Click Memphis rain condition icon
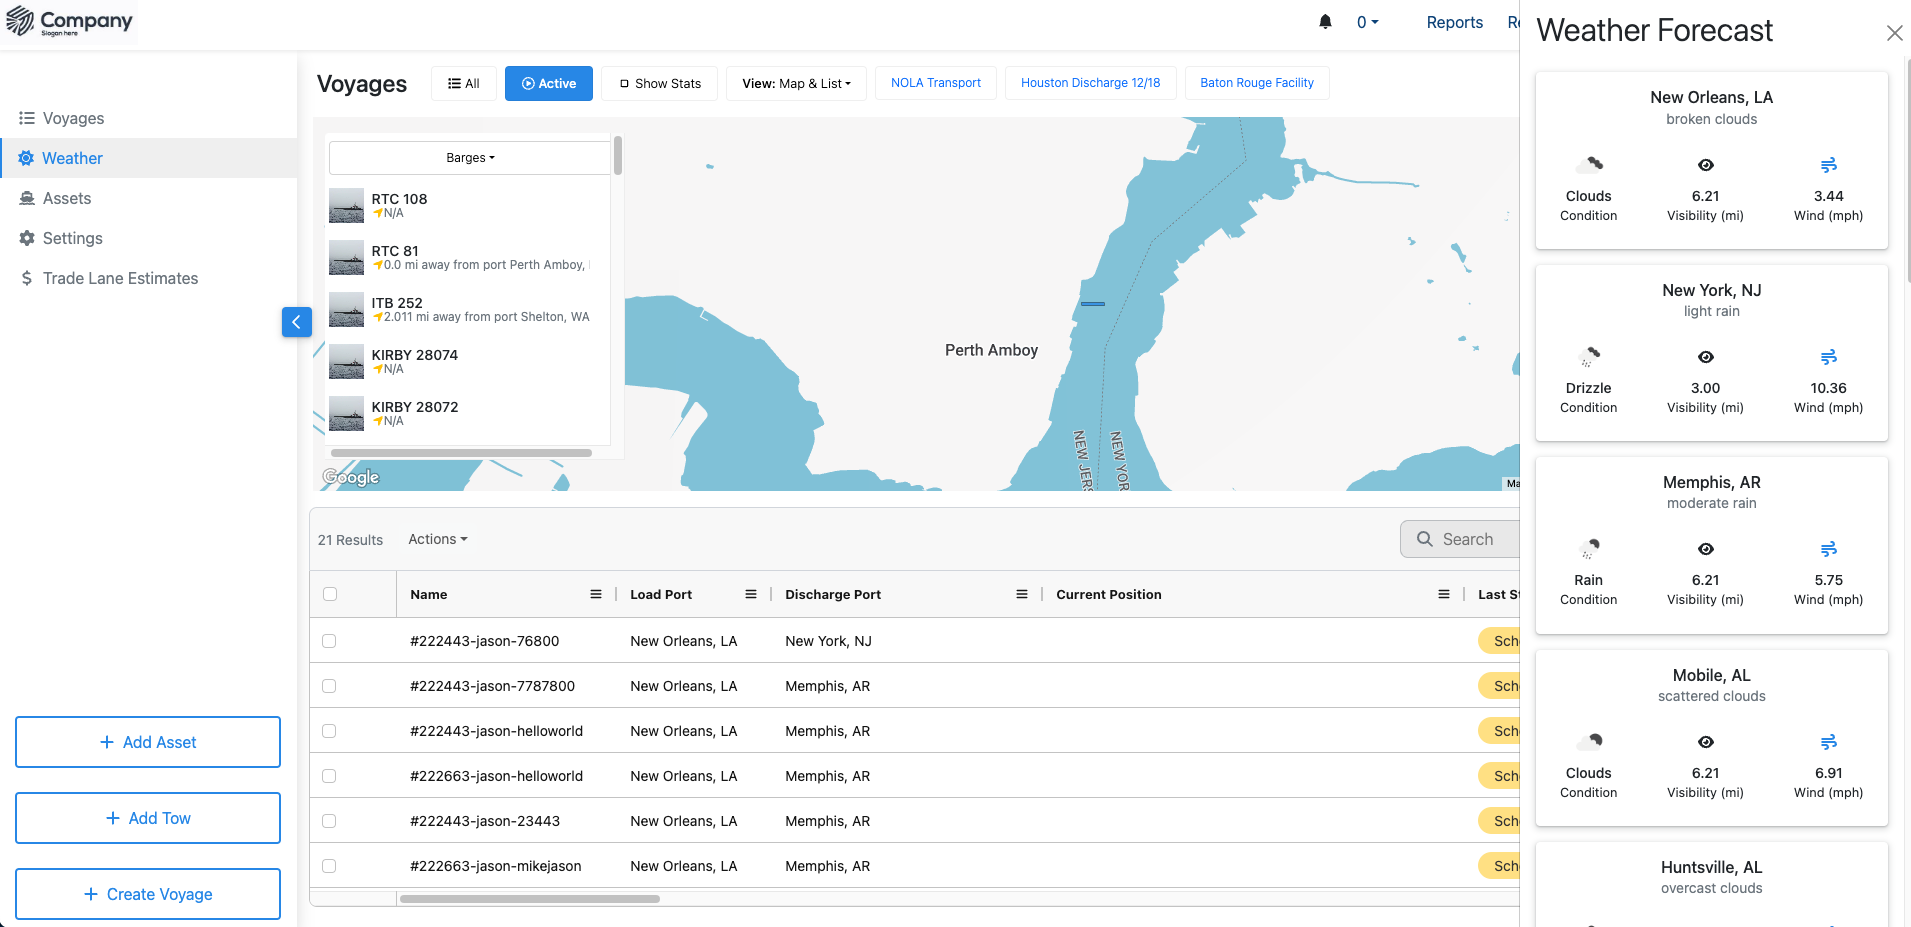 pyautogui.click(x=1588, y=548)
